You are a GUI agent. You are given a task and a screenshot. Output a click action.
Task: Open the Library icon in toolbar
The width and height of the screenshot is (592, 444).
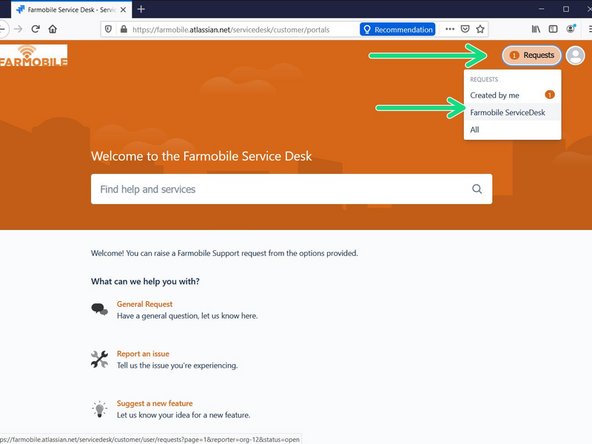(x=536, y=29)
